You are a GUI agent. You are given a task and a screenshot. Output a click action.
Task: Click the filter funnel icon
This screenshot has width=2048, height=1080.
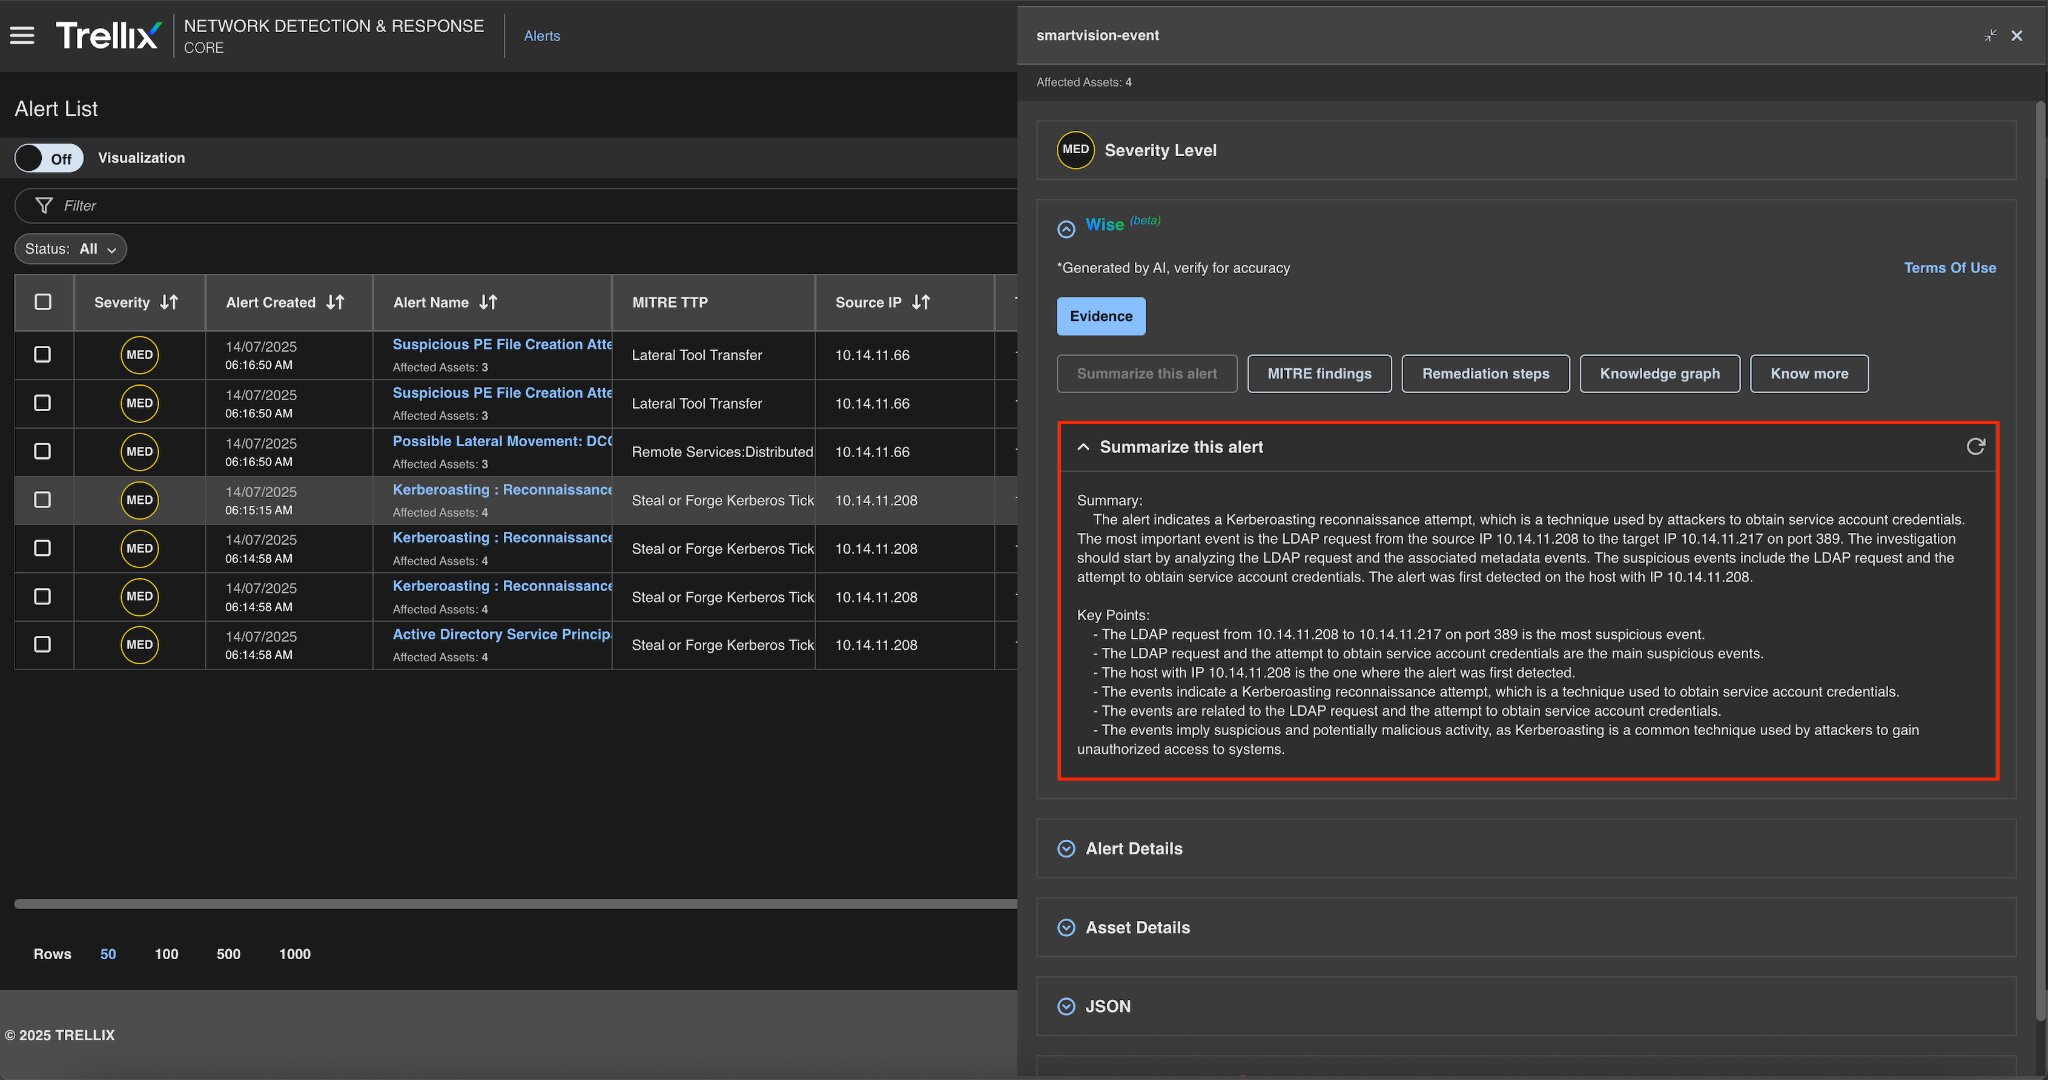tap(44, 206)
